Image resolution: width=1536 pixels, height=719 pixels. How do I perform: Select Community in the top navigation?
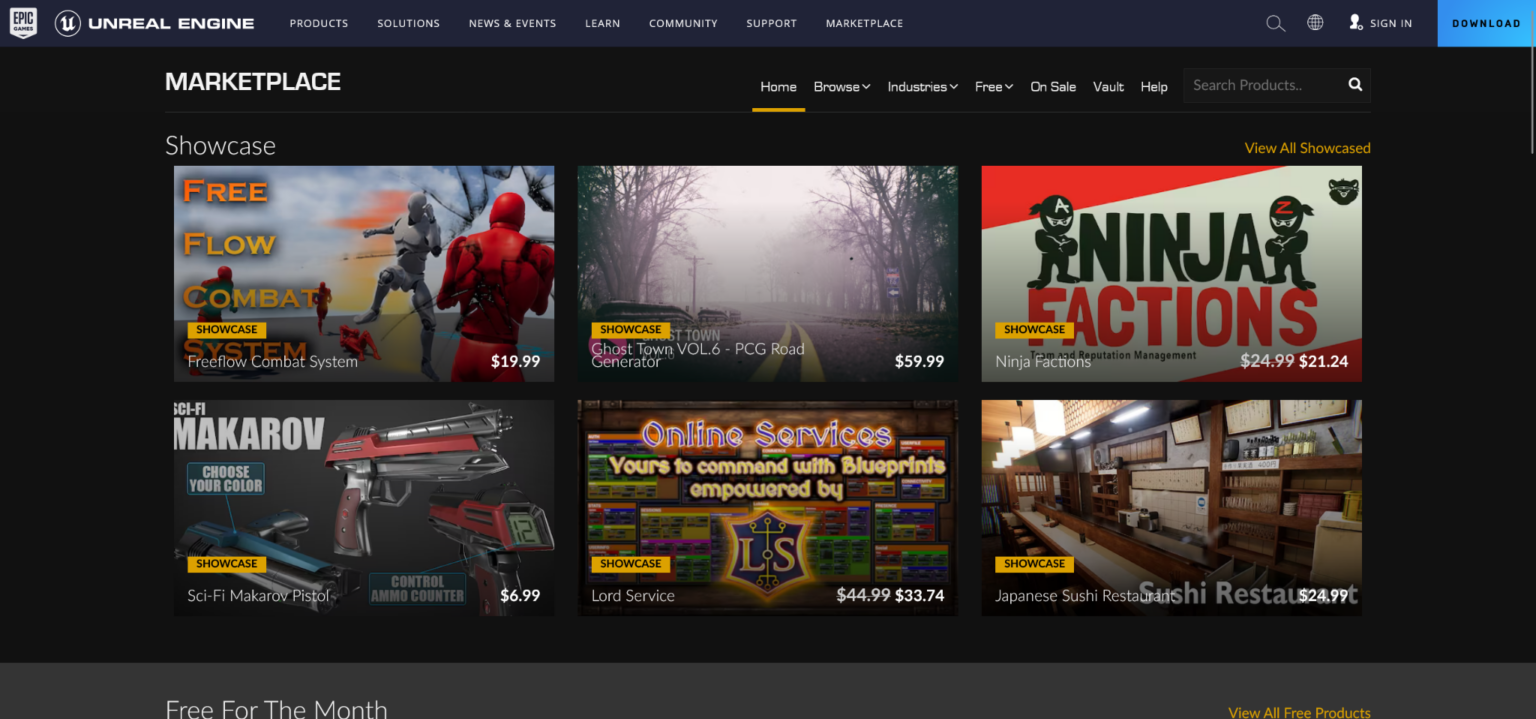tap(683, 23)
